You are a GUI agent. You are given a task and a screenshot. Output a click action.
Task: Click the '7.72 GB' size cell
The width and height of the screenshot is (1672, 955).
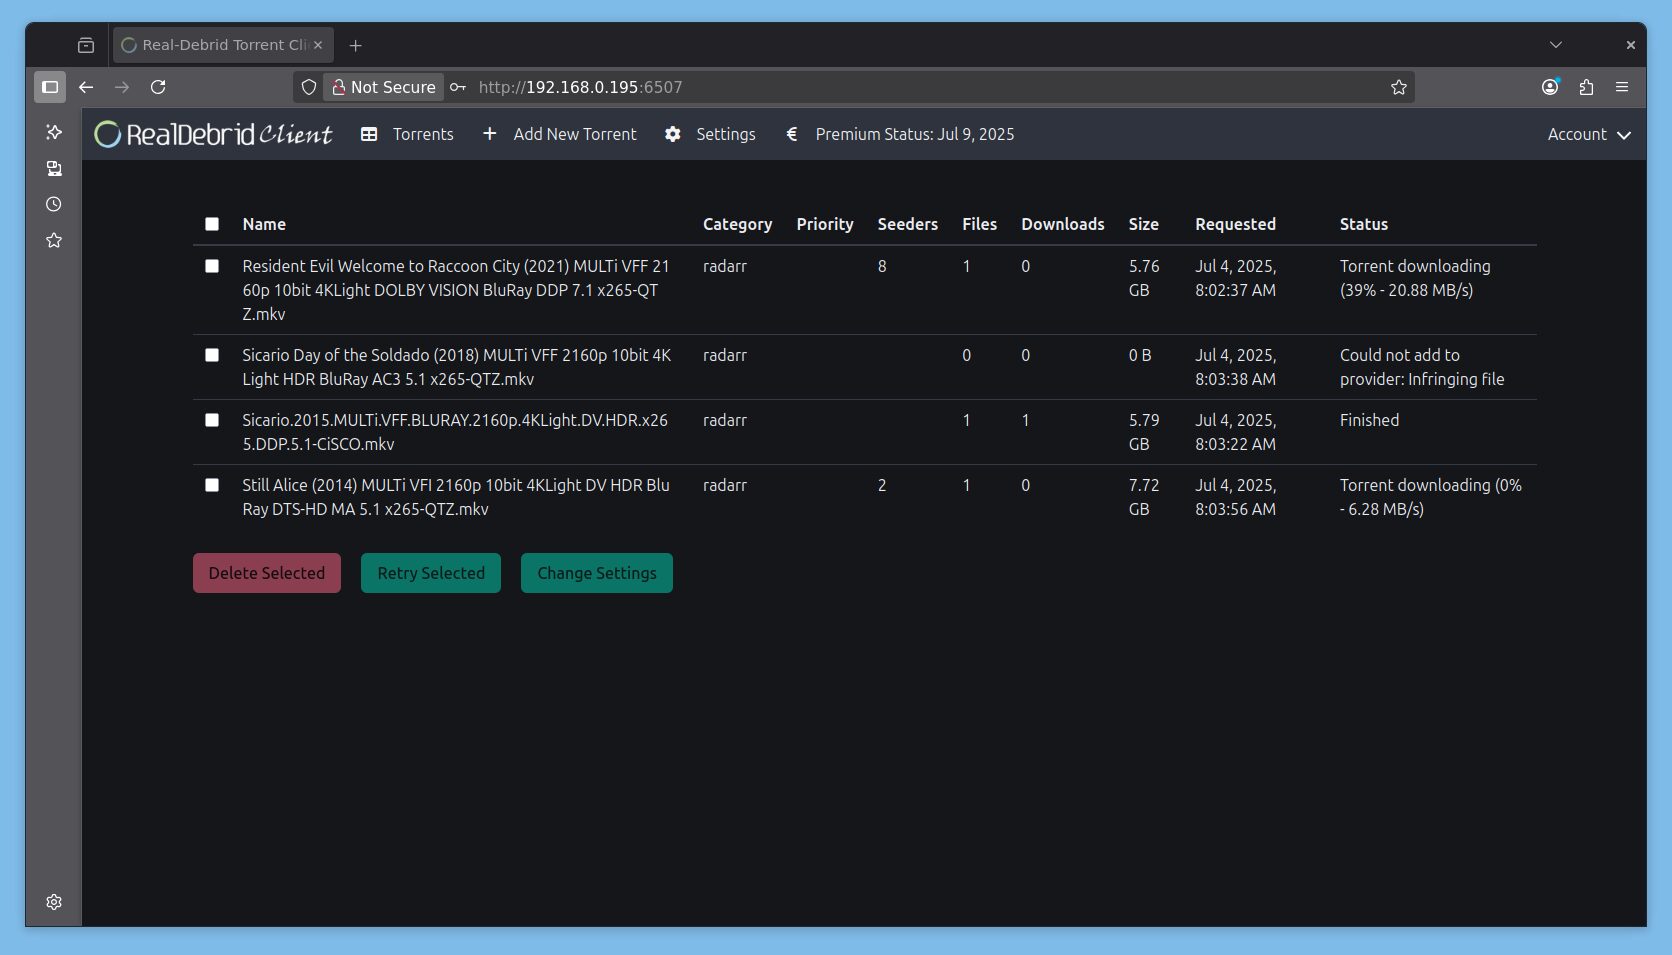[x=1144, y=497]
